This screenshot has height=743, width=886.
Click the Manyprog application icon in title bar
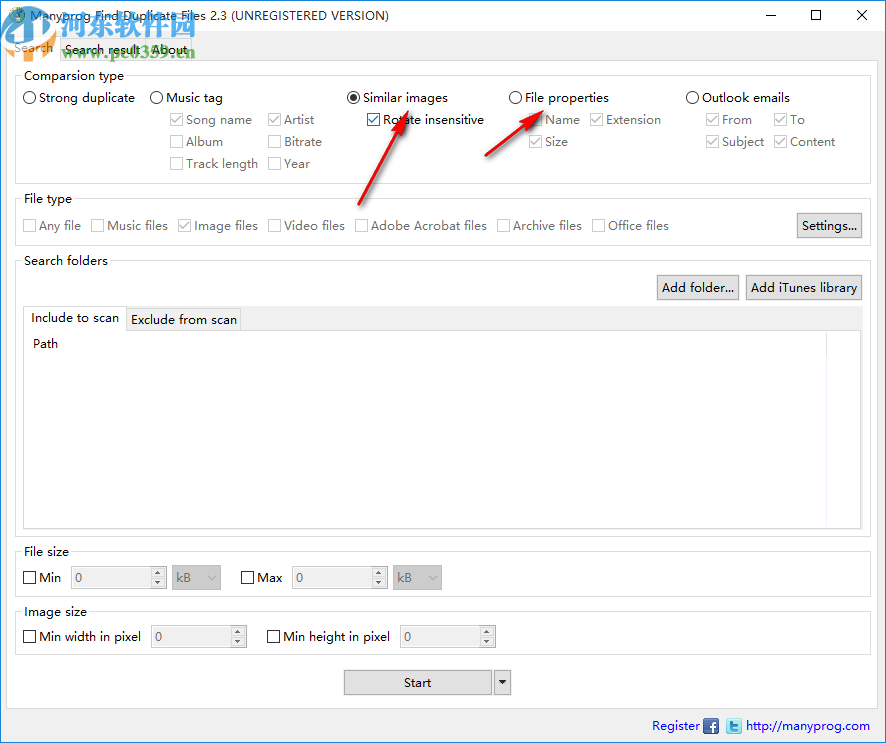[x=19, y=15]
